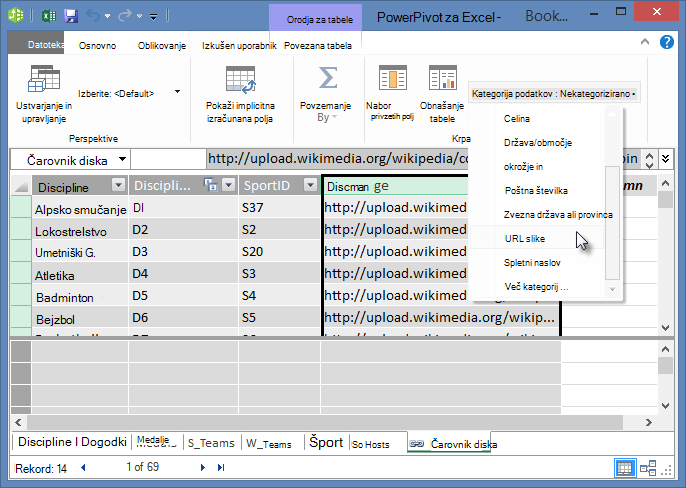The image size is (686, 488).
Task: Open the Undo history dropdown arrow
Action: 107,17
